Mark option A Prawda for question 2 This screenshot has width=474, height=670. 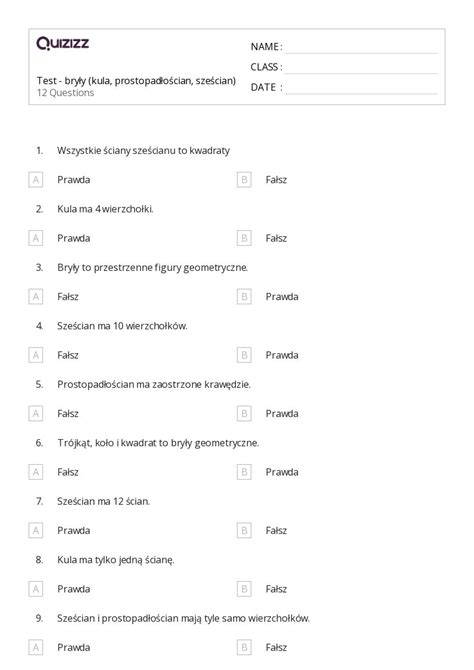35,238
